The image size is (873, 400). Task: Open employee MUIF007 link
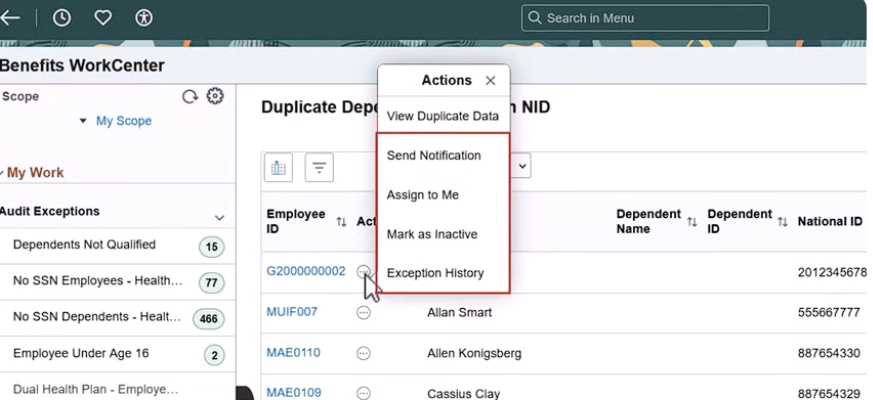[x=292, y=312]
